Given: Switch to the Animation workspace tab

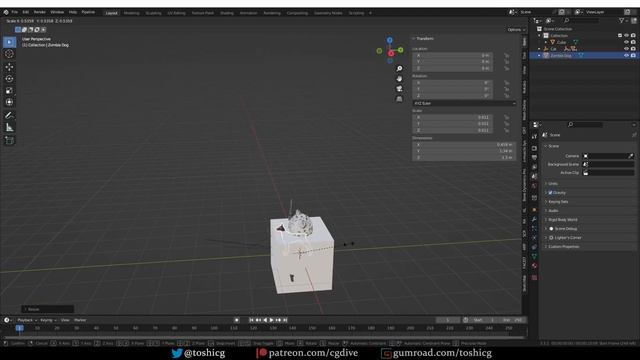Looking at the screenshot, I should coord(249,13).
